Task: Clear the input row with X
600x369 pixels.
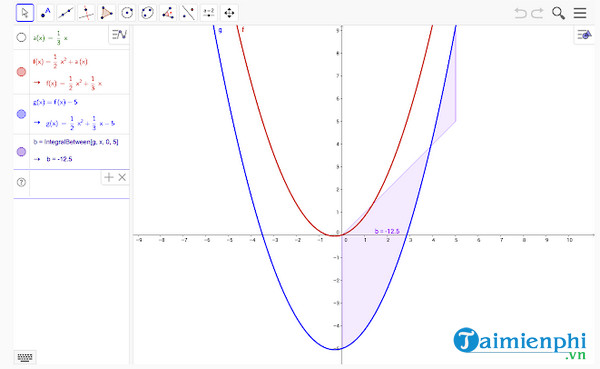Action: 122,177
